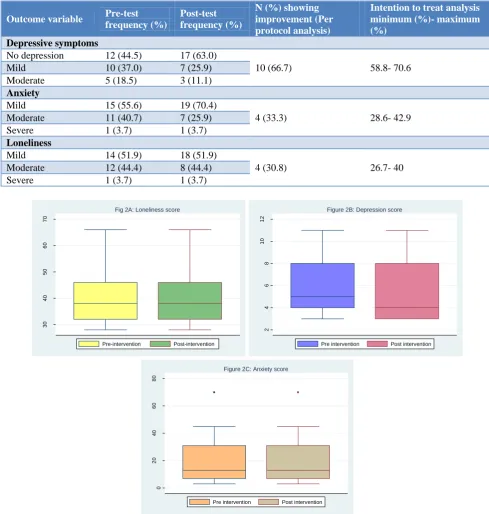Click '7 (25.9)' in the Mild depression row
The height and width of the screenshot is (514, 489).
(x=196, y=68)
